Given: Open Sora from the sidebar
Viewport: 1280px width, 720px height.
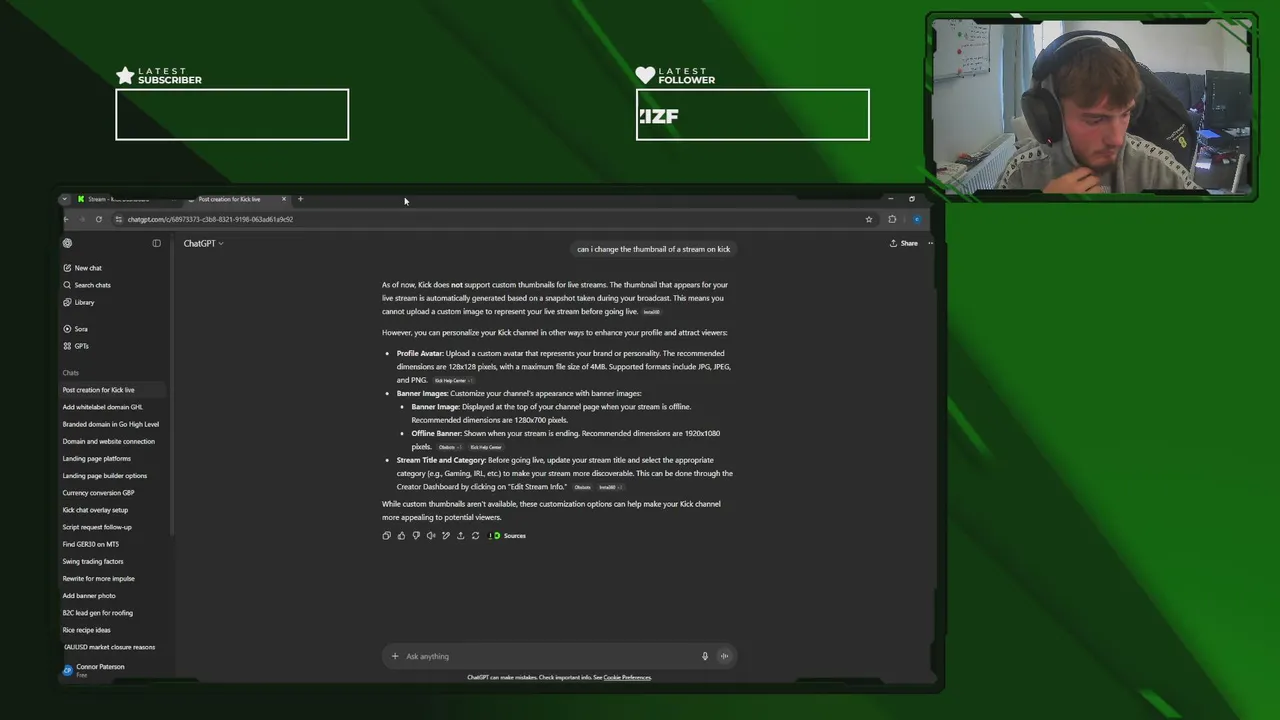Looking at the screenshot, I should [x=75, y=329].
